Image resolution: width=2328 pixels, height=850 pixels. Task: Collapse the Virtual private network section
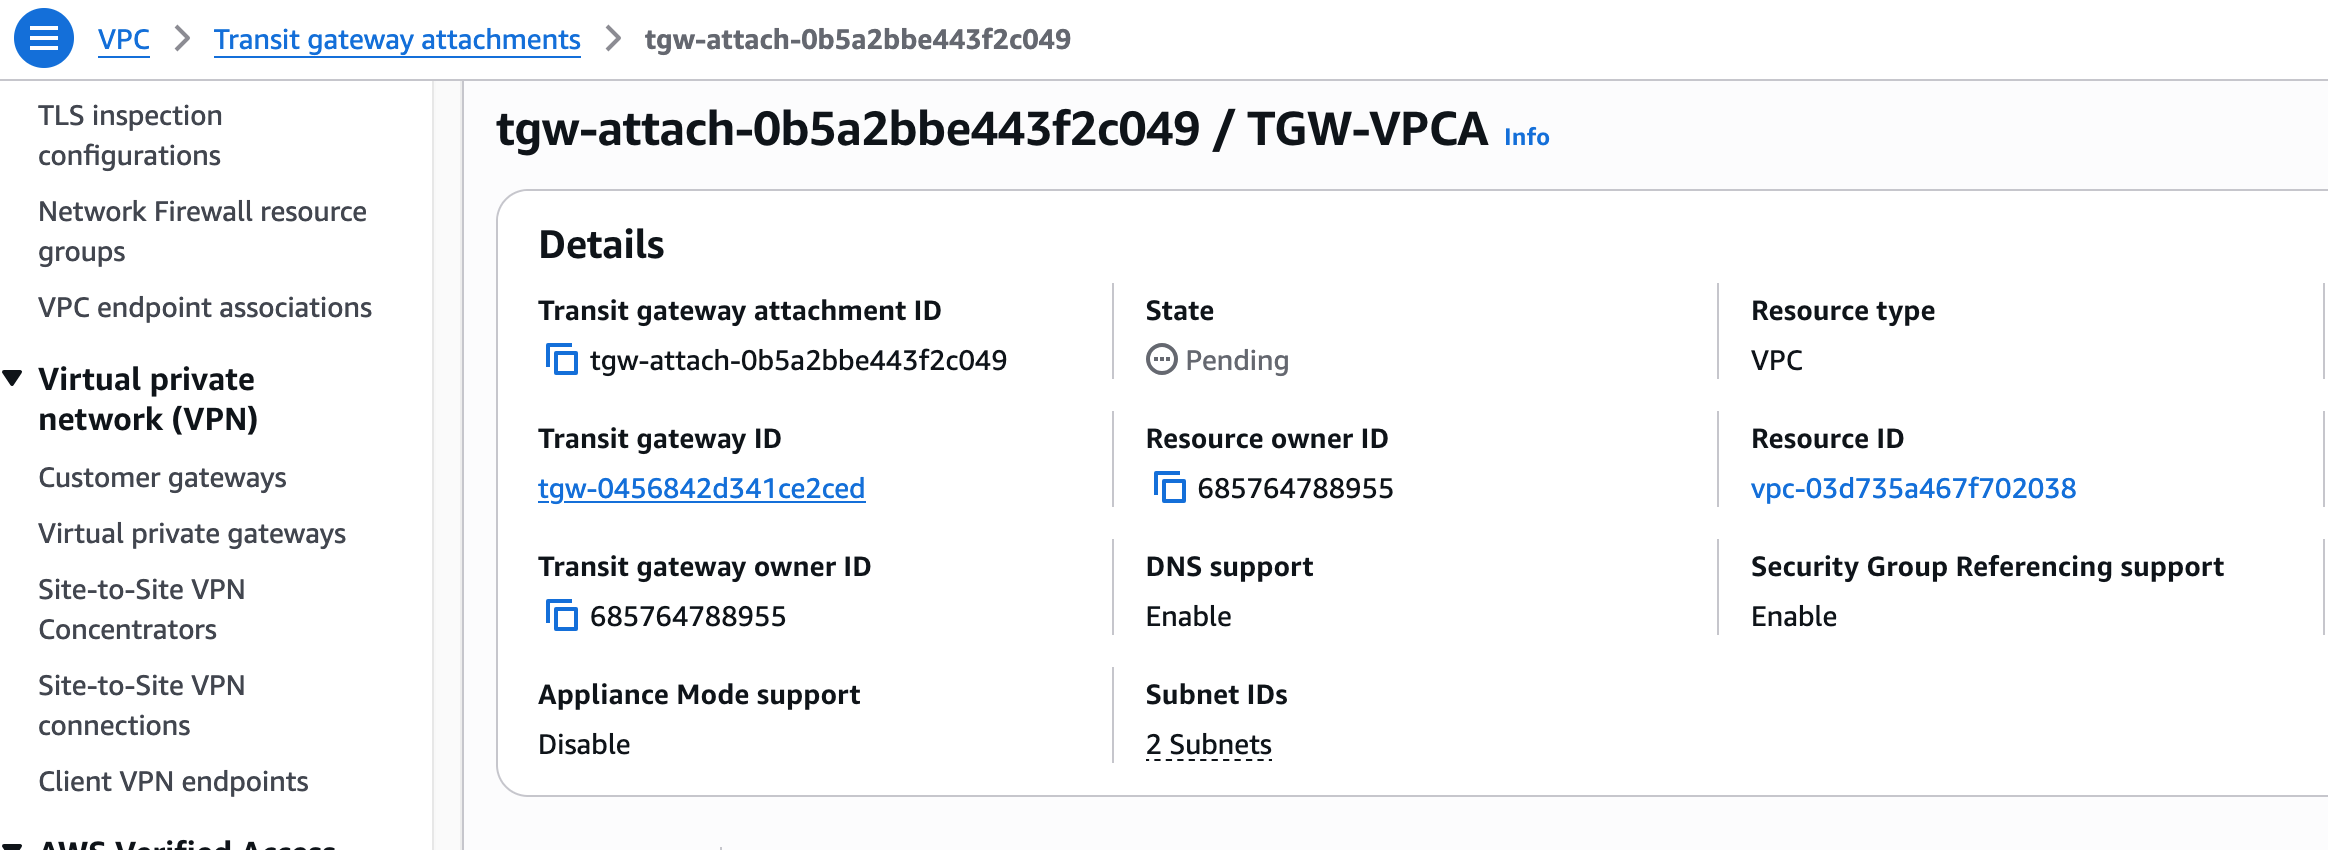tap(13, 378)
